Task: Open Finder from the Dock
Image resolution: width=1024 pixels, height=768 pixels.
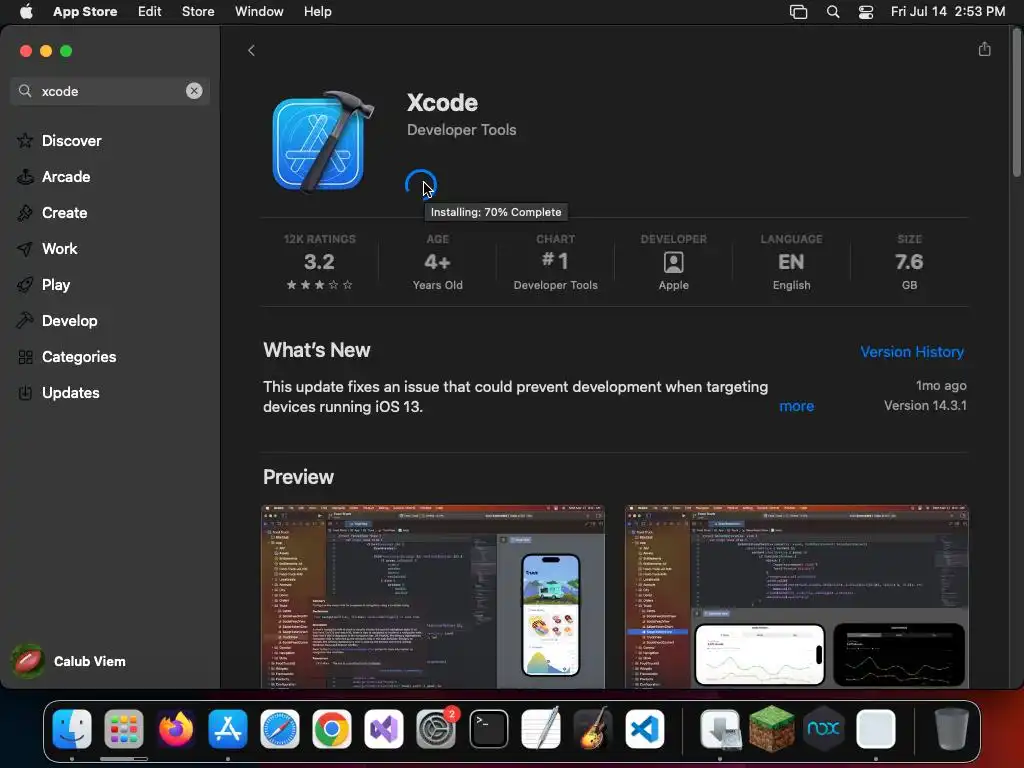Action: pos(72,729)
